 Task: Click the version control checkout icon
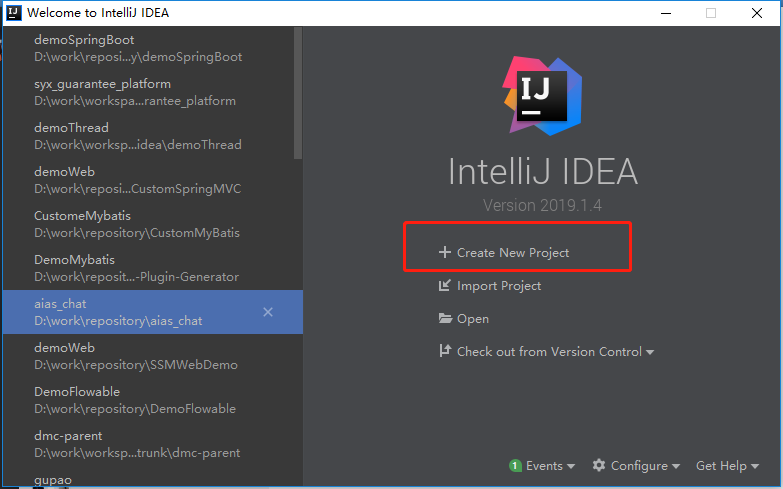coord(445,352)
